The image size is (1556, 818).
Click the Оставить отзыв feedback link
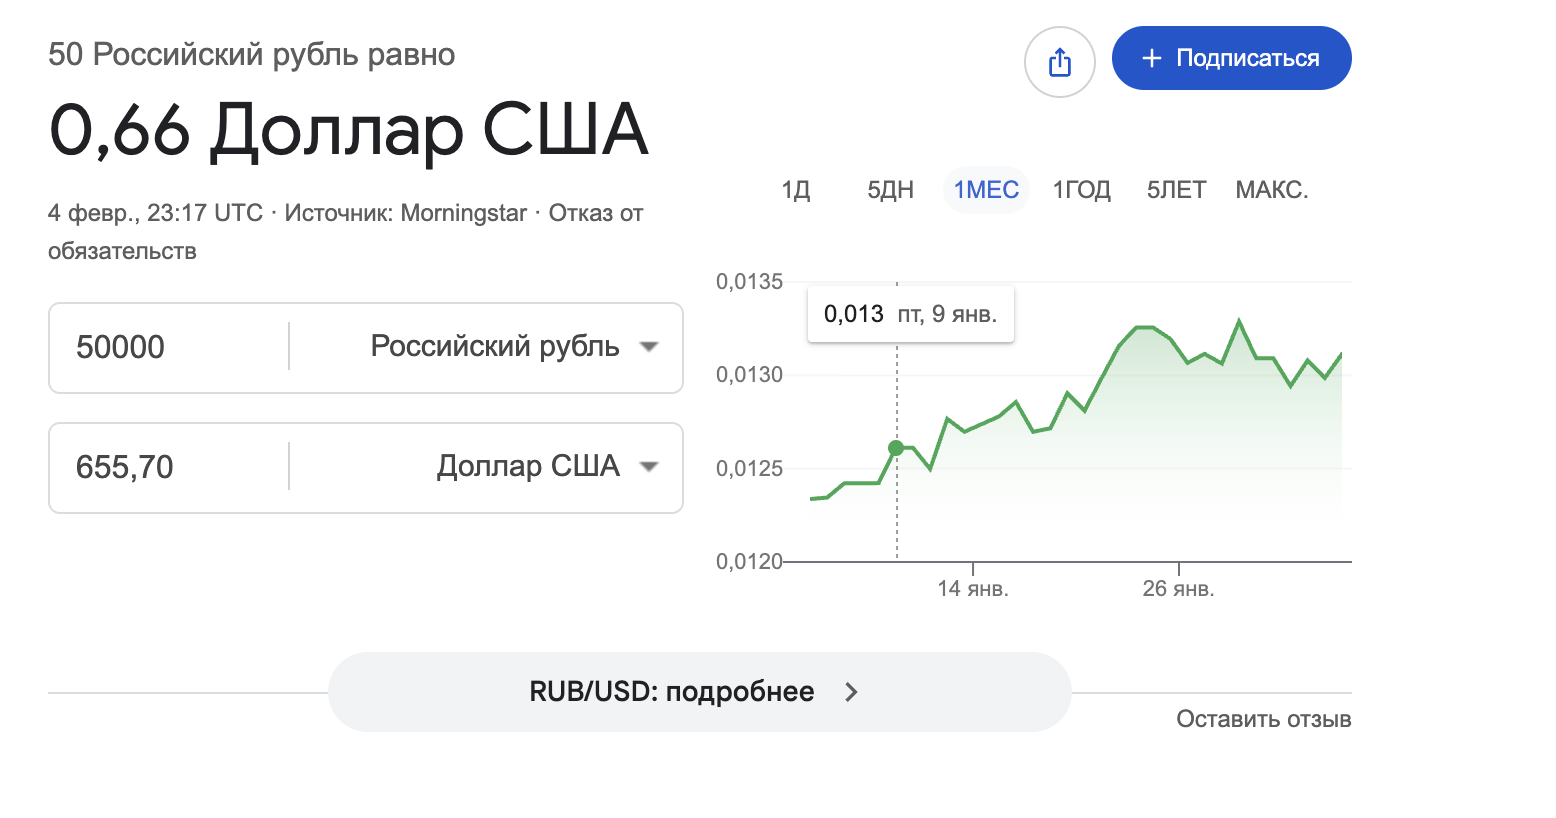click(x=1263, y=719)
